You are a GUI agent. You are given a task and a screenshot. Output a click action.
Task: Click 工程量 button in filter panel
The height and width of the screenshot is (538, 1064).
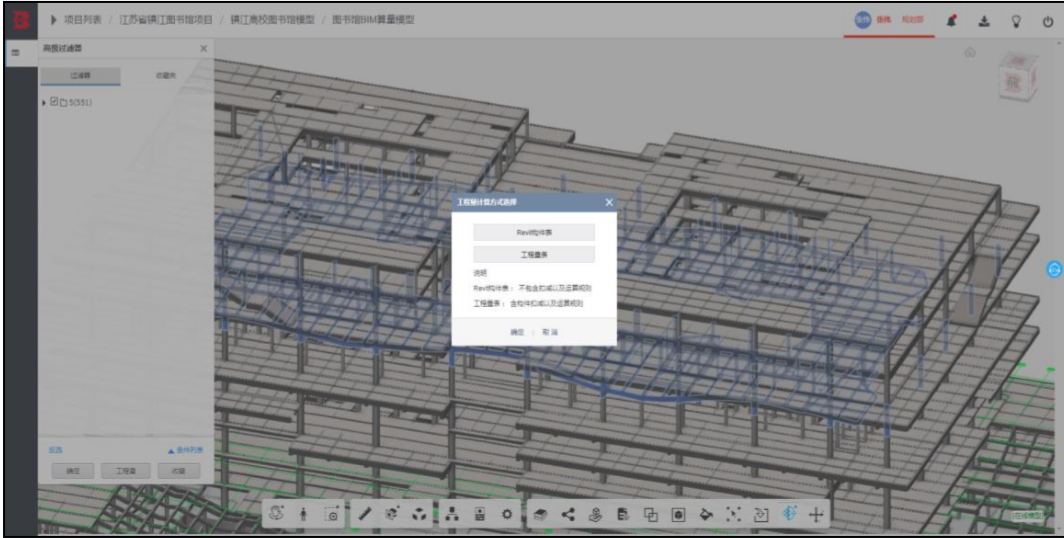click(126, 471)
